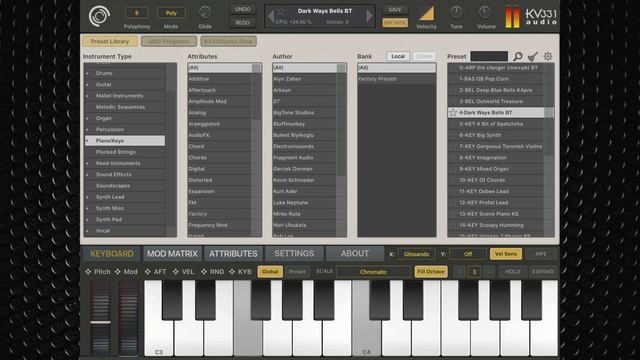The height and width of the screenshot is (360, 640).
Task: Toggle Fill Octave option
Action: pyautogui.click(x=431, y=271)
